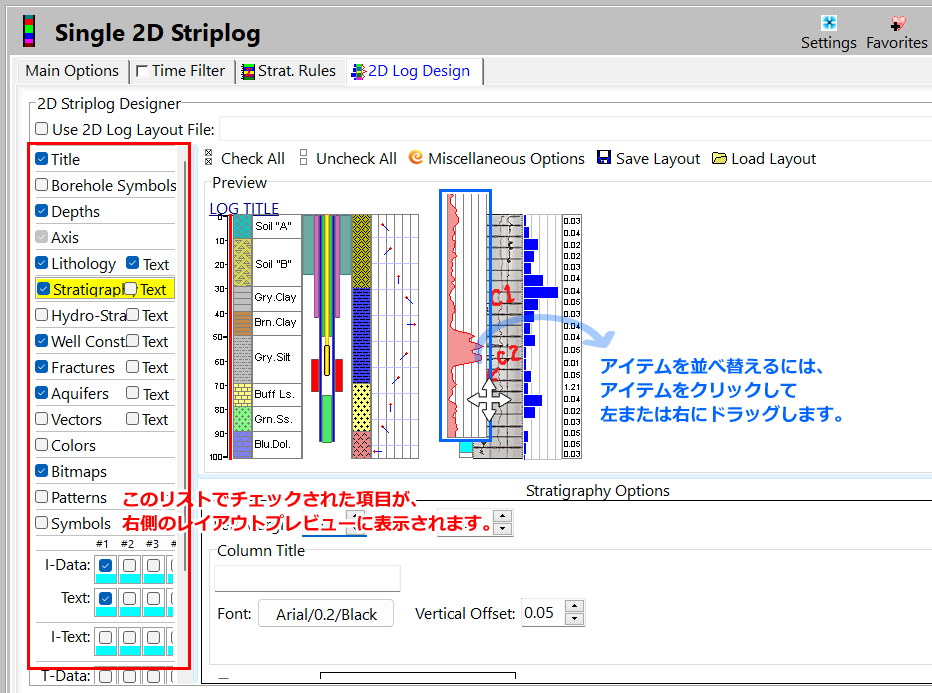The height and width of the screenshot is (693, 932).
Task: Click the Check All icon
Action: click(209, 158)
